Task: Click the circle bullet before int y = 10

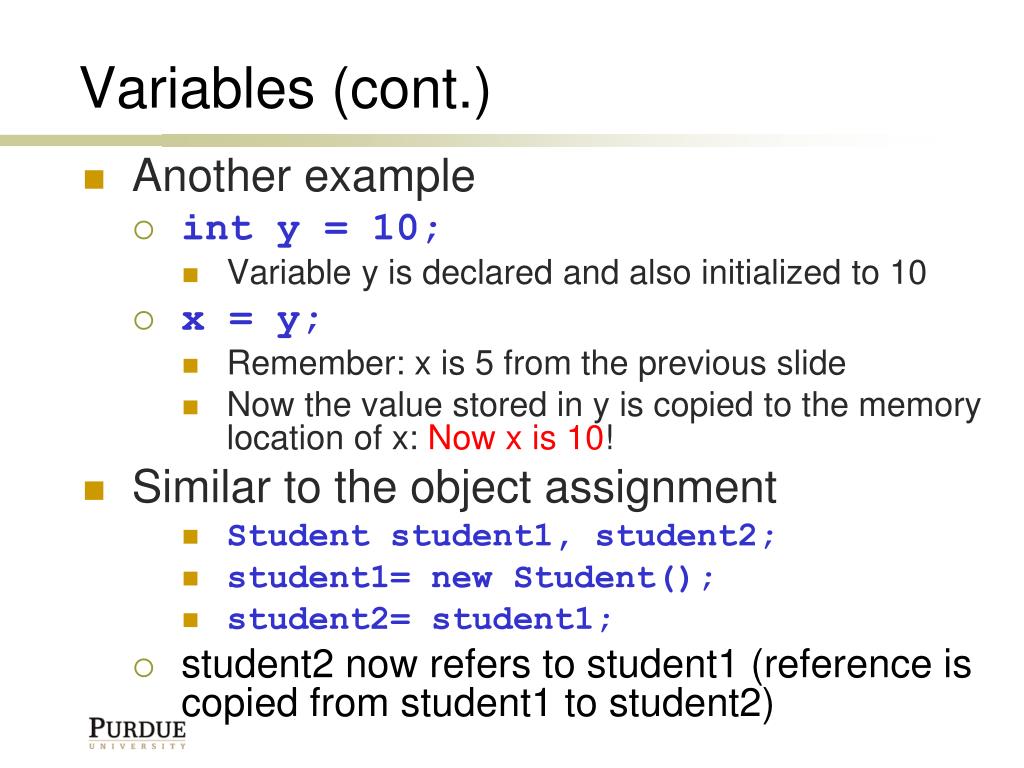Action: coord(144,230)
